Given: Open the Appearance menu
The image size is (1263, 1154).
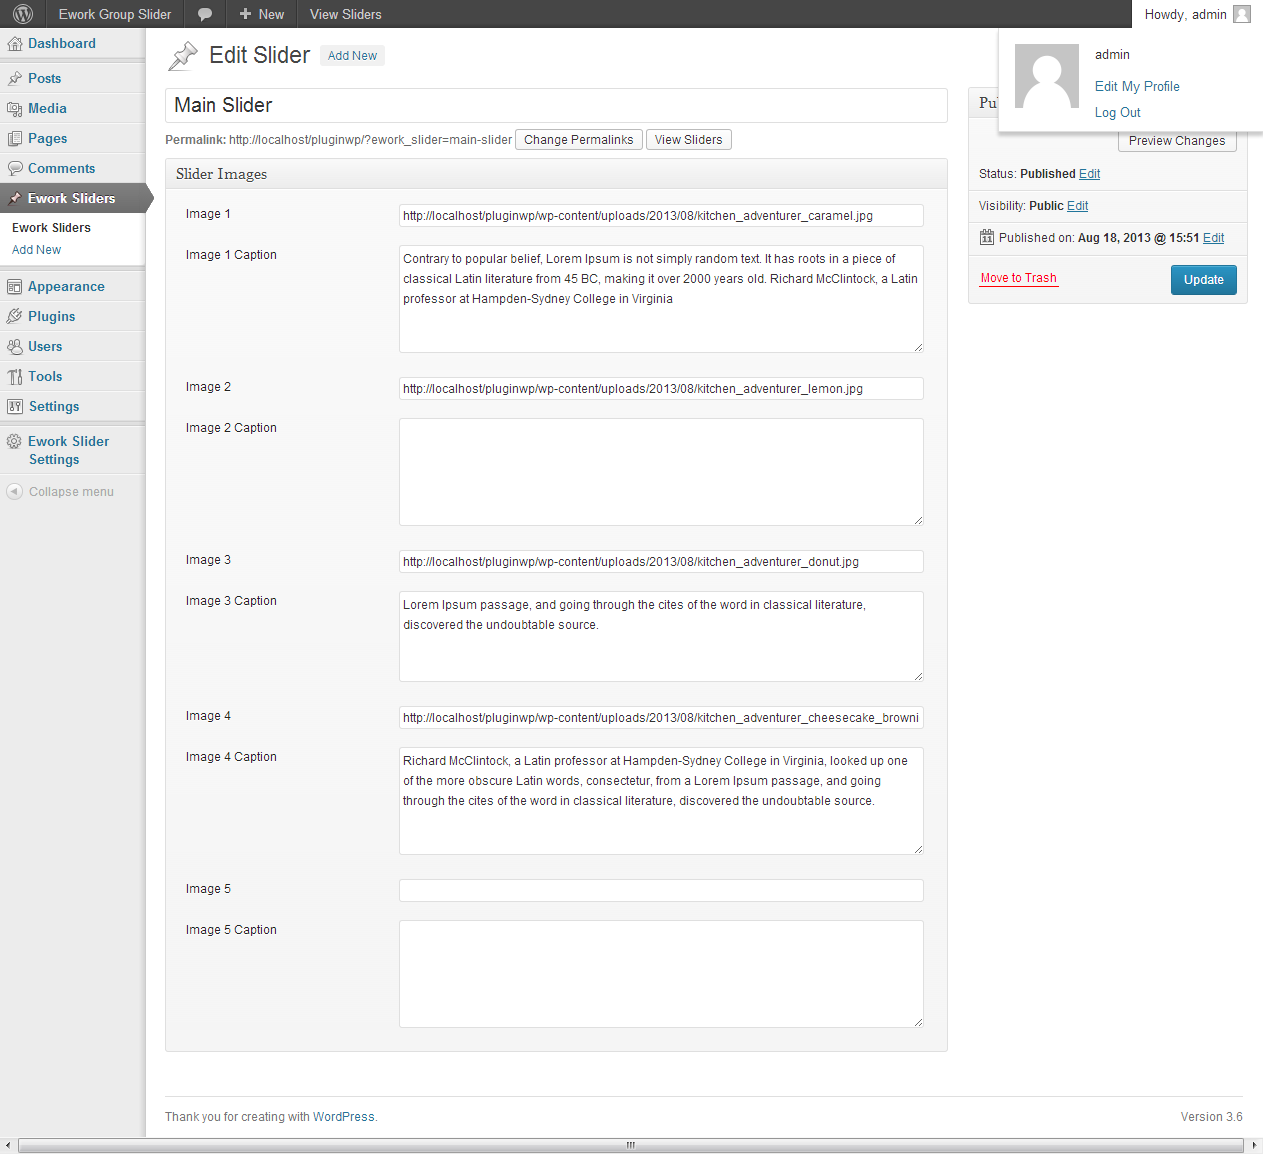Looking at the screenshot, I should coord(66,287).
